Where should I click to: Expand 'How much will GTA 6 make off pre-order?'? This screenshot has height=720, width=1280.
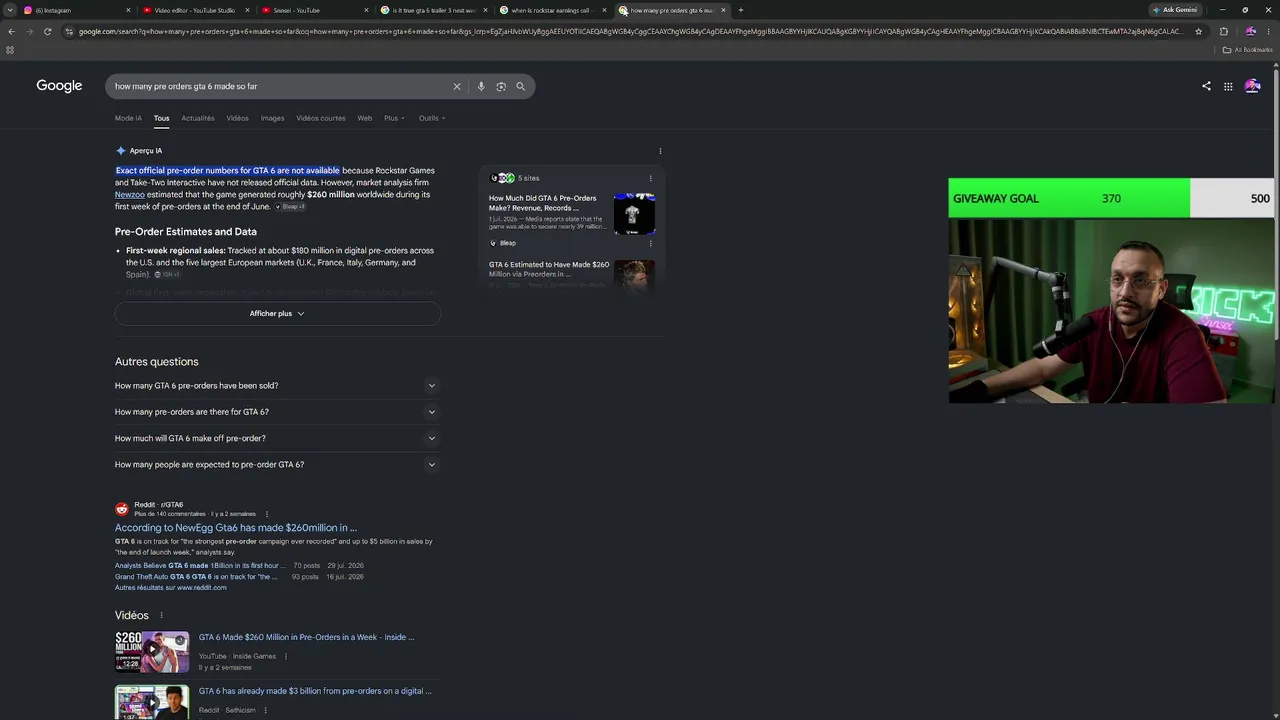coord(277,438)
